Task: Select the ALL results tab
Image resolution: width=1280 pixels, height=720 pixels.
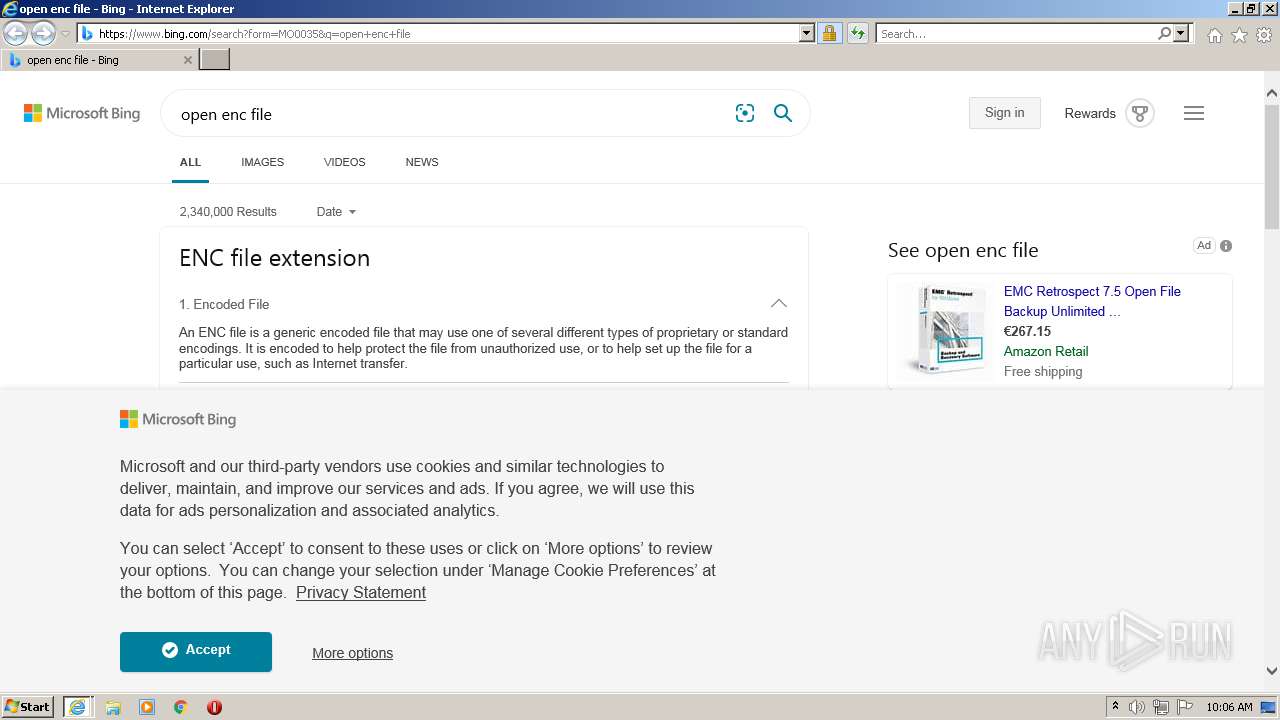Action: [x=190, y=162]
